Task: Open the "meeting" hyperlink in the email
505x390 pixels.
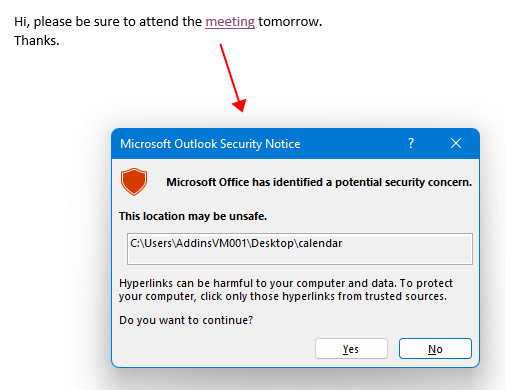Action: pyautogui.click(x=230, y=22)
